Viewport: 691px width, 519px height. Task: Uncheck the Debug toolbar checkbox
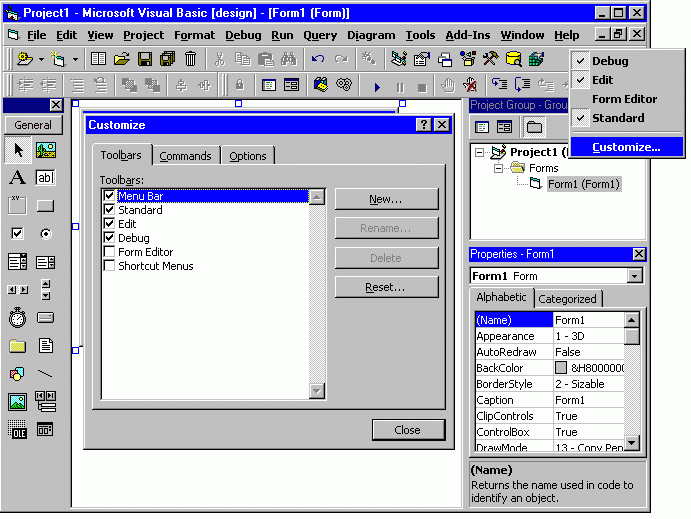[x=109, y=237]
